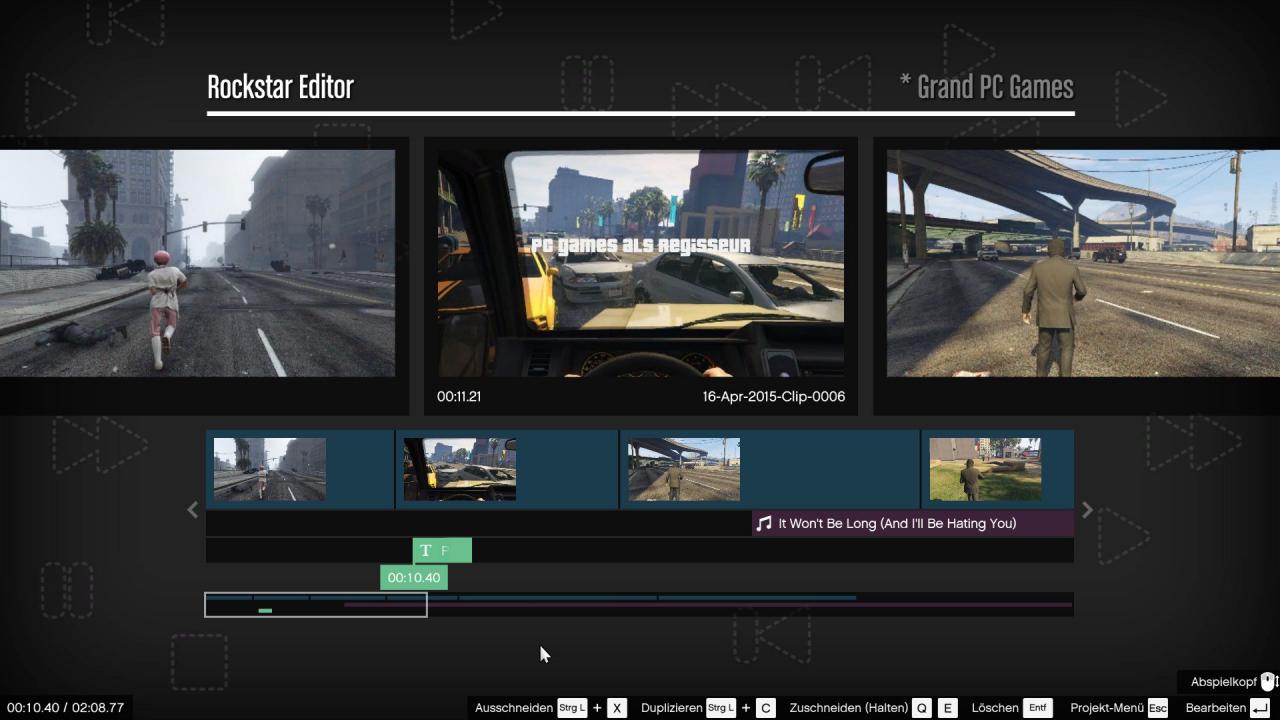This screenshot has width=1280, height=720.
Task: Click the T text icon on the text track
Action: [426, 551]
